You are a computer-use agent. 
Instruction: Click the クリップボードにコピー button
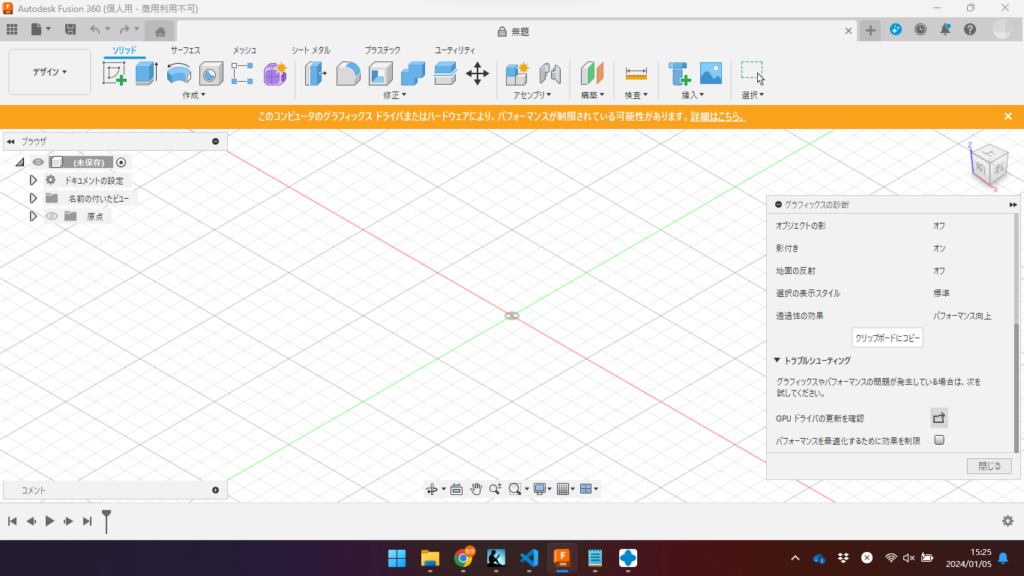pos(888,338)
